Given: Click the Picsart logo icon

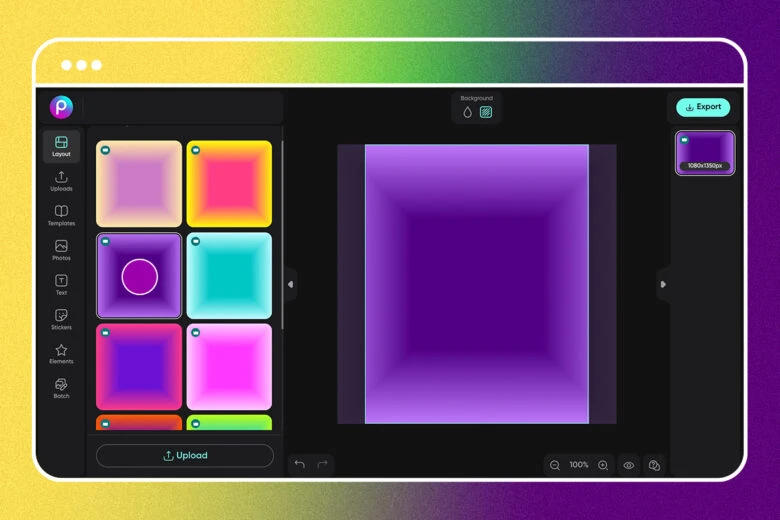Looking at the screenshot, I should point(61,107).
